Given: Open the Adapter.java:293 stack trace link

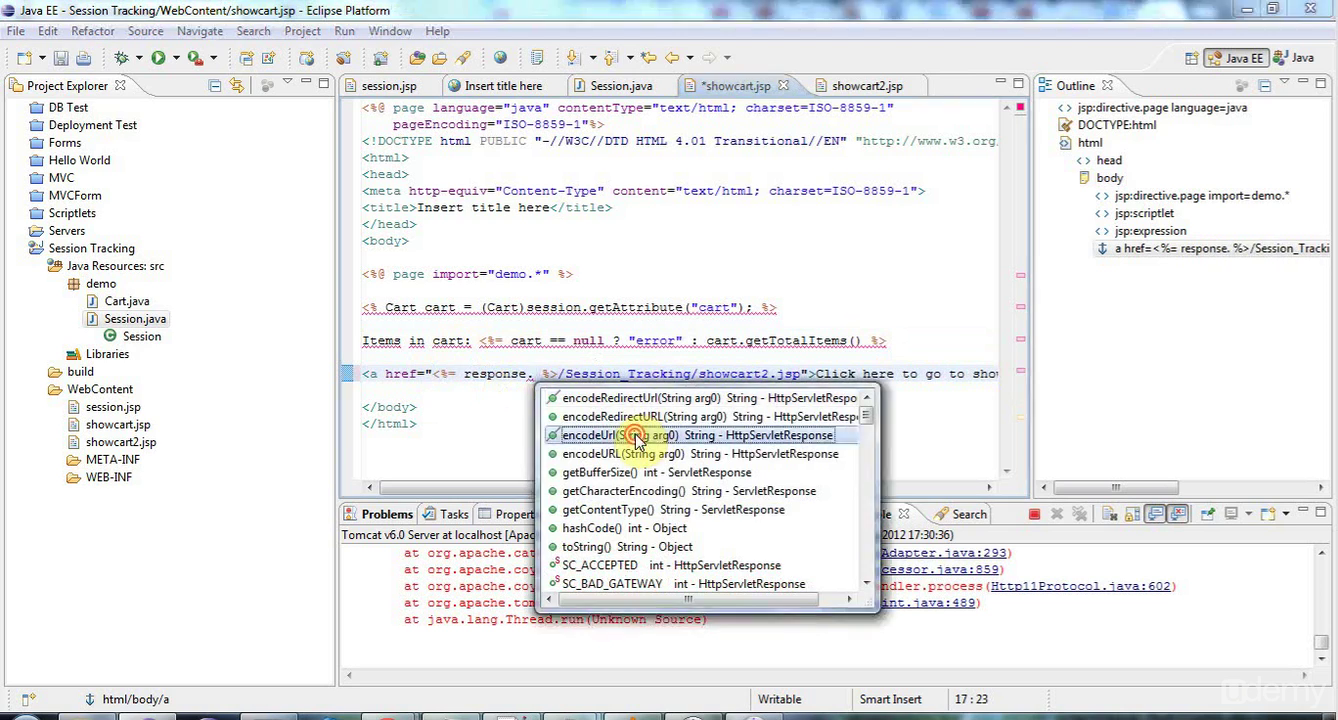Looking at the screenshot, I should pyautogui.click(x=944, y=553).
